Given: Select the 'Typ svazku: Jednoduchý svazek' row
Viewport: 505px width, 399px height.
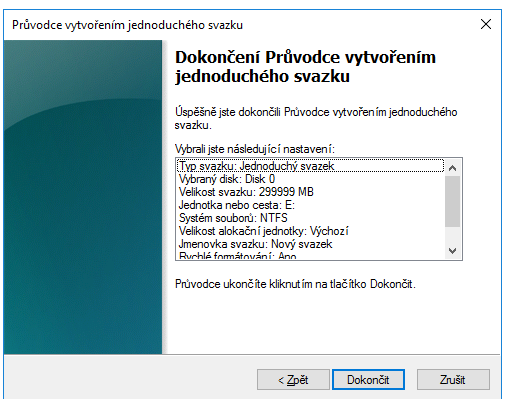Looking at the screenshot, I should click(x=310, y=166).
